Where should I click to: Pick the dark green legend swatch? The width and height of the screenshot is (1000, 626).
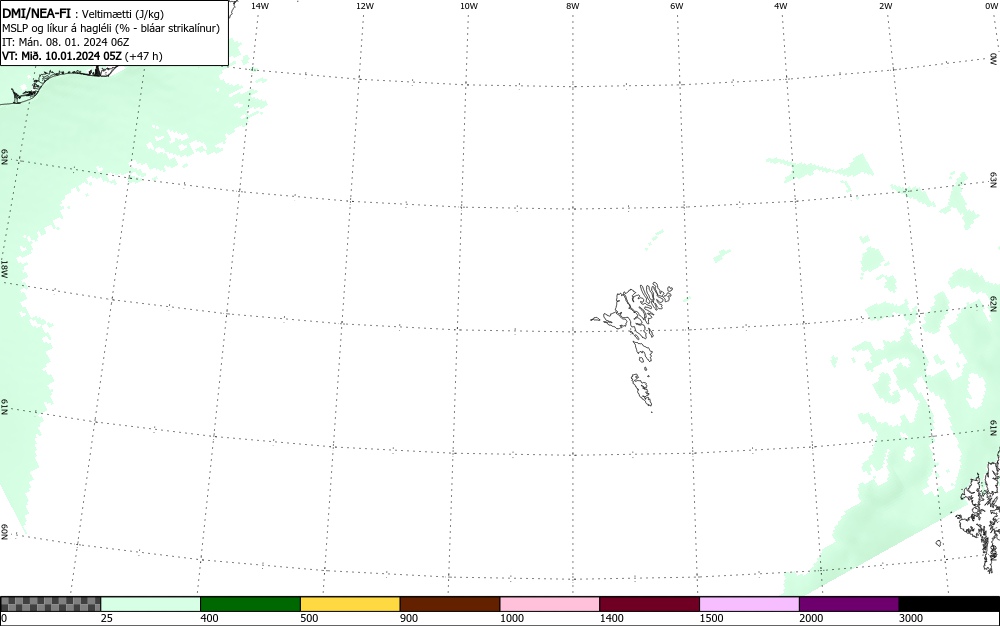coord(250,604)
